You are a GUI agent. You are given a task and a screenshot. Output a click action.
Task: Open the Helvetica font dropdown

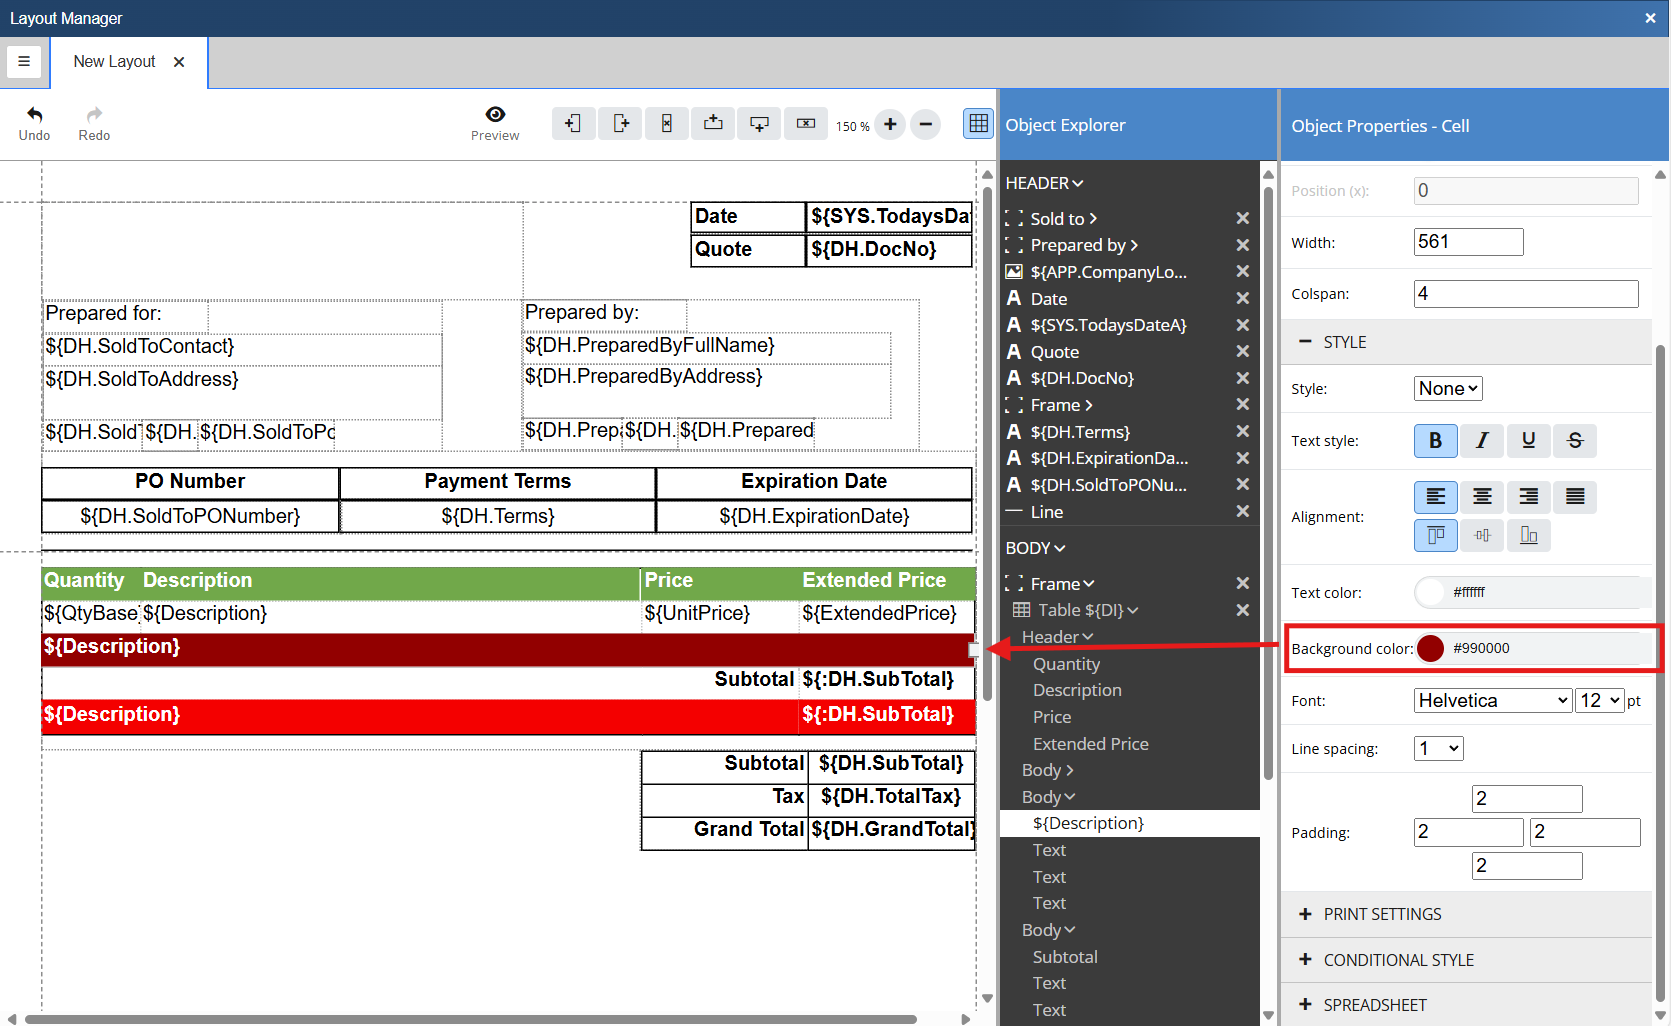pyautogui.click(x=1492, y=701)
